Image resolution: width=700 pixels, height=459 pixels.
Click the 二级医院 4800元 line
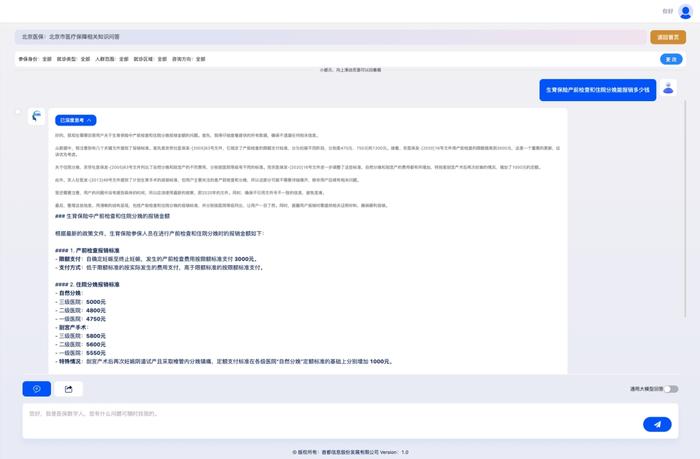(80, 310)
